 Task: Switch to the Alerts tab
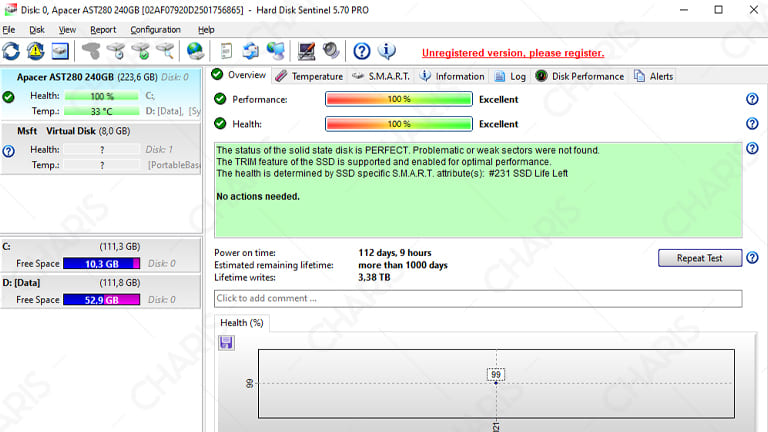click(654, 76)
